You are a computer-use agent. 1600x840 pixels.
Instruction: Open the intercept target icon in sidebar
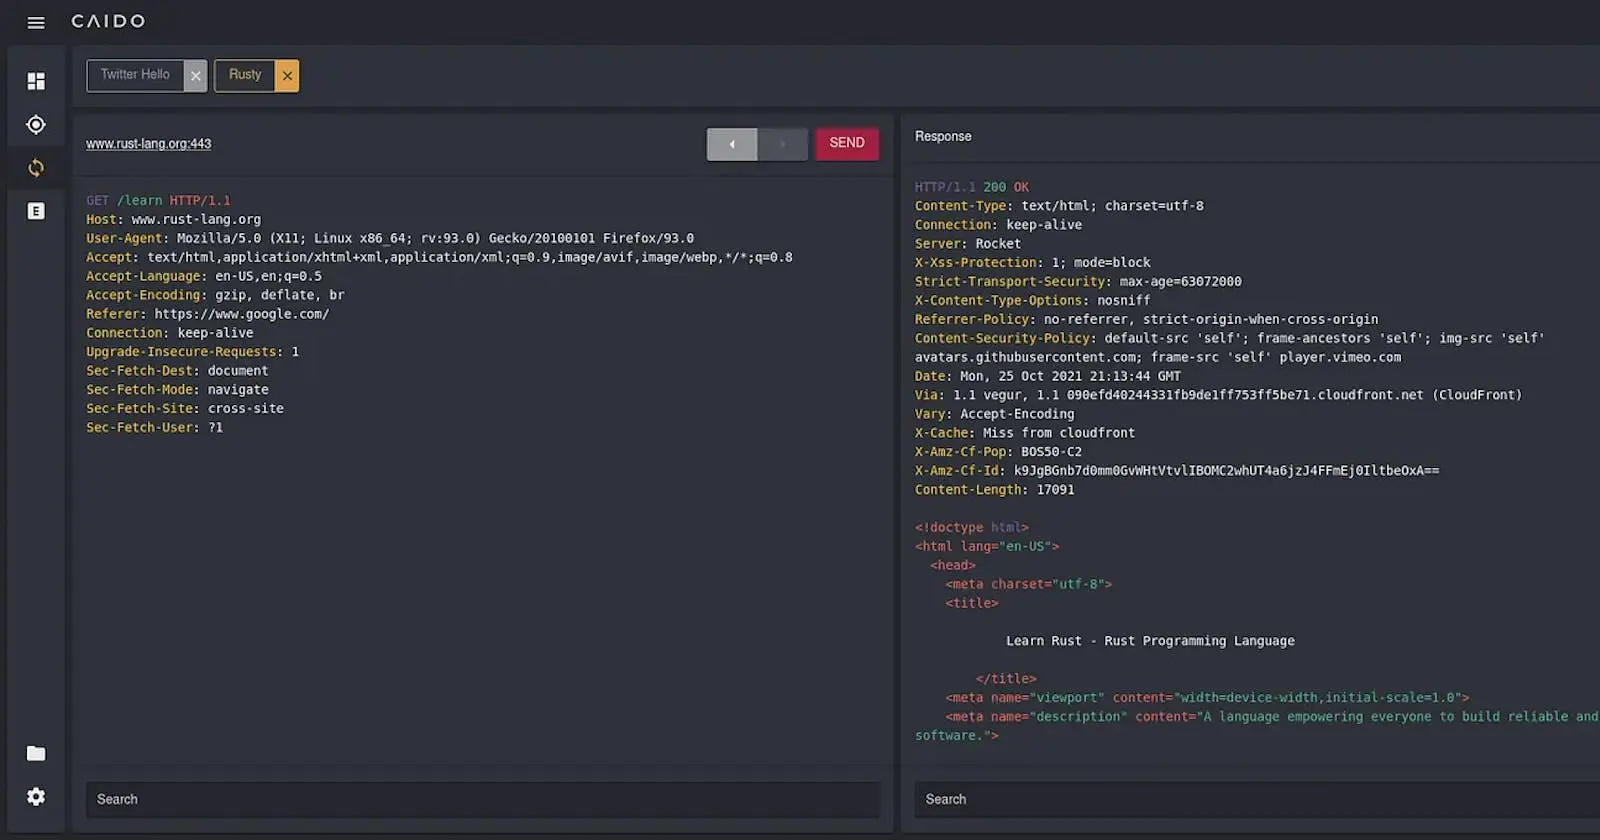pos(36,125)
